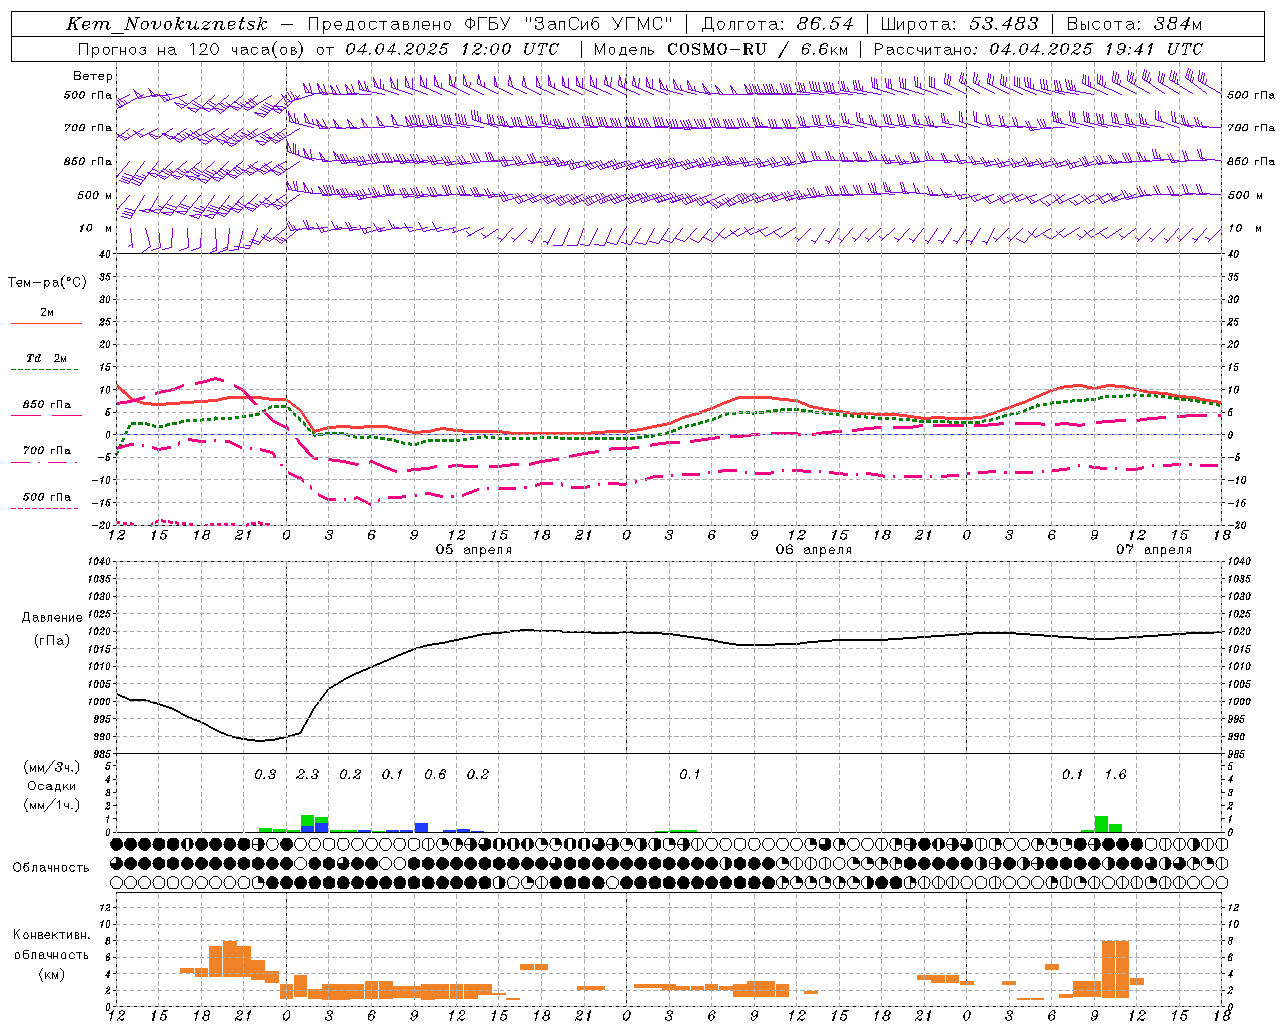Click the Конвективн. label
1280x1024 pixels.
point(51,935)
